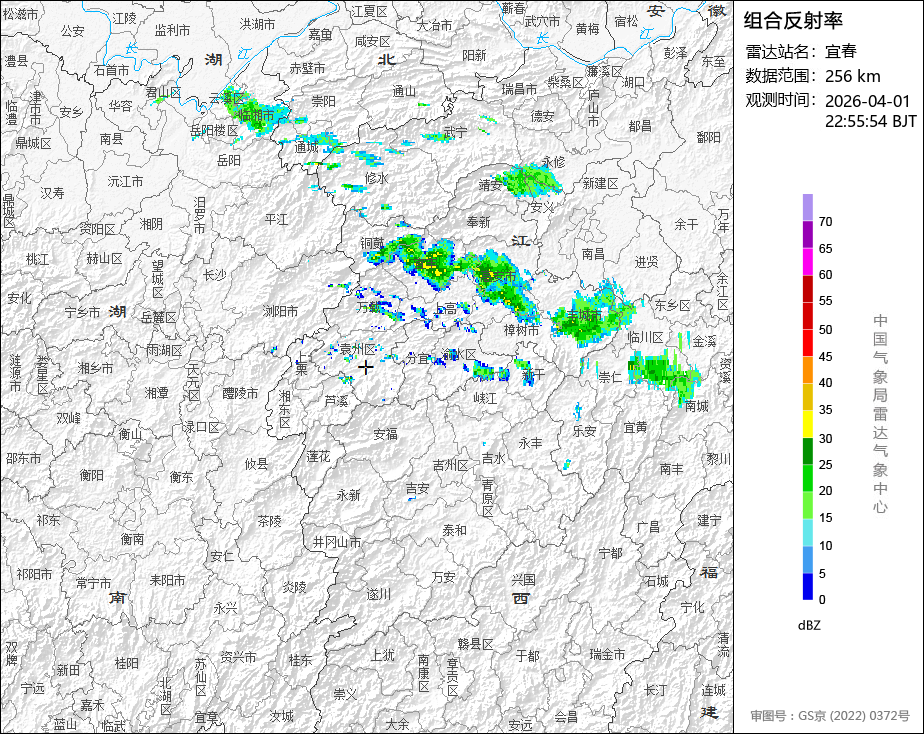Click the legend value 0

823,600
